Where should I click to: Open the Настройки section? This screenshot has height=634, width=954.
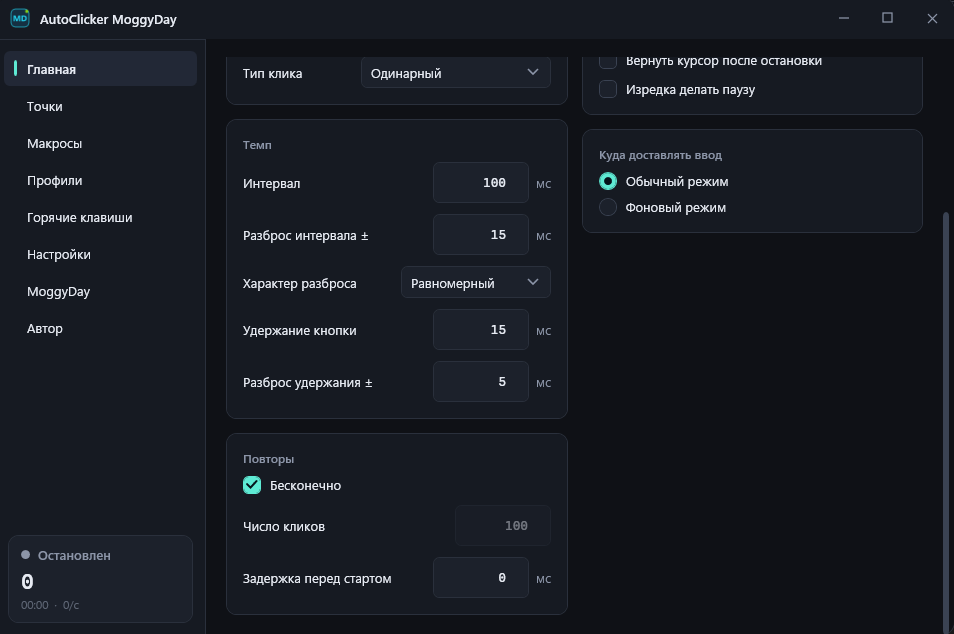point(100,255)
